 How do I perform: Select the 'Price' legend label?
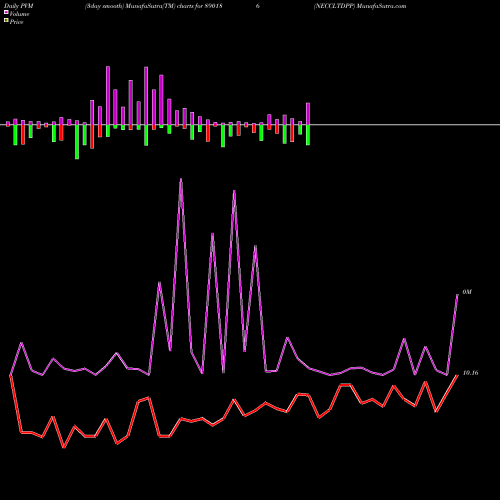[16, 22]
